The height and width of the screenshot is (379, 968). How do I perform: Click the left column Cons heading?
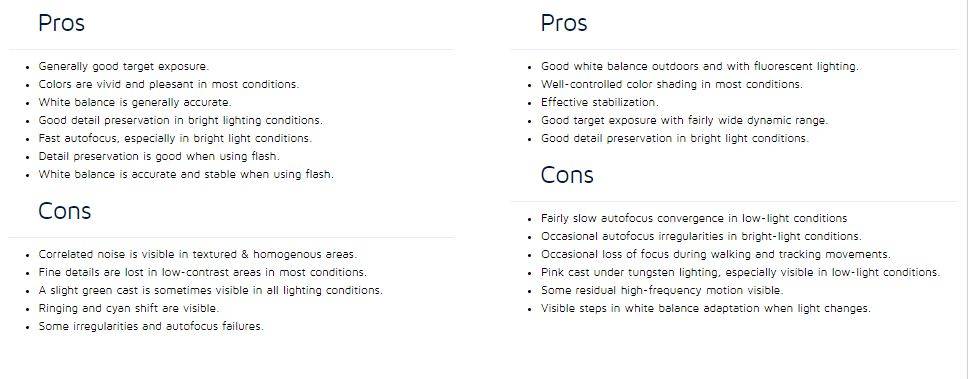pyautogui.click(x=64, y=211)
